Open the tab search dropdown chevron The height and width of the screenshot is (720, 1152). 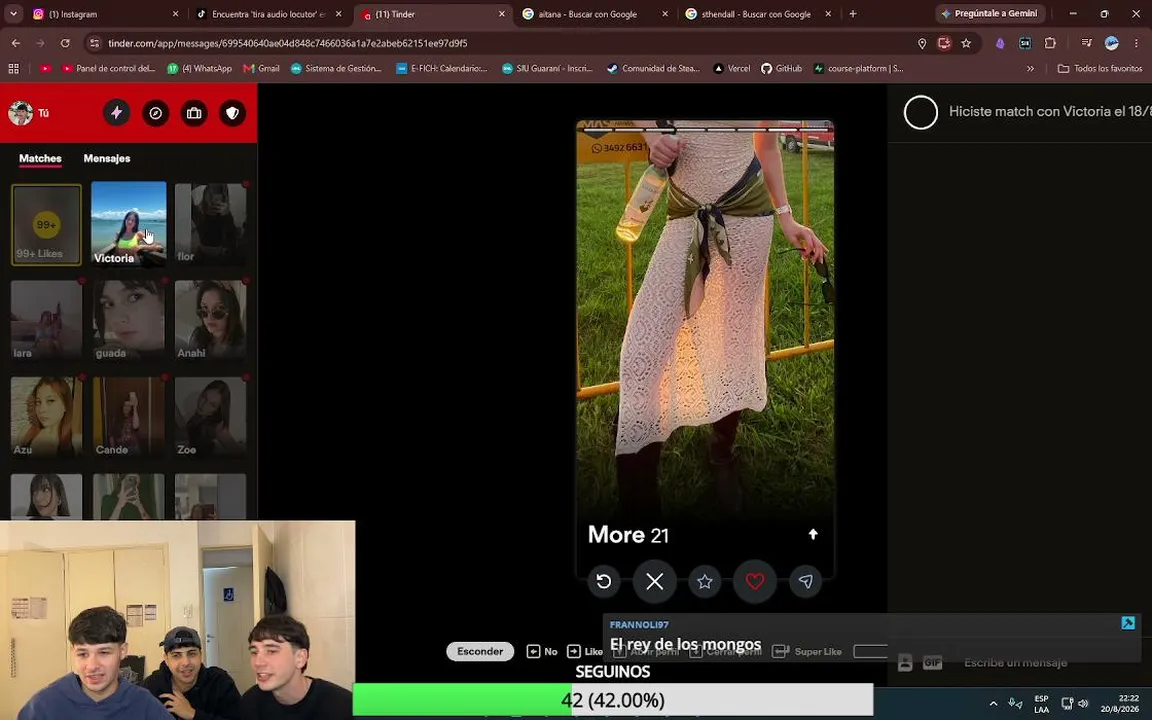[x=13, y=14]
